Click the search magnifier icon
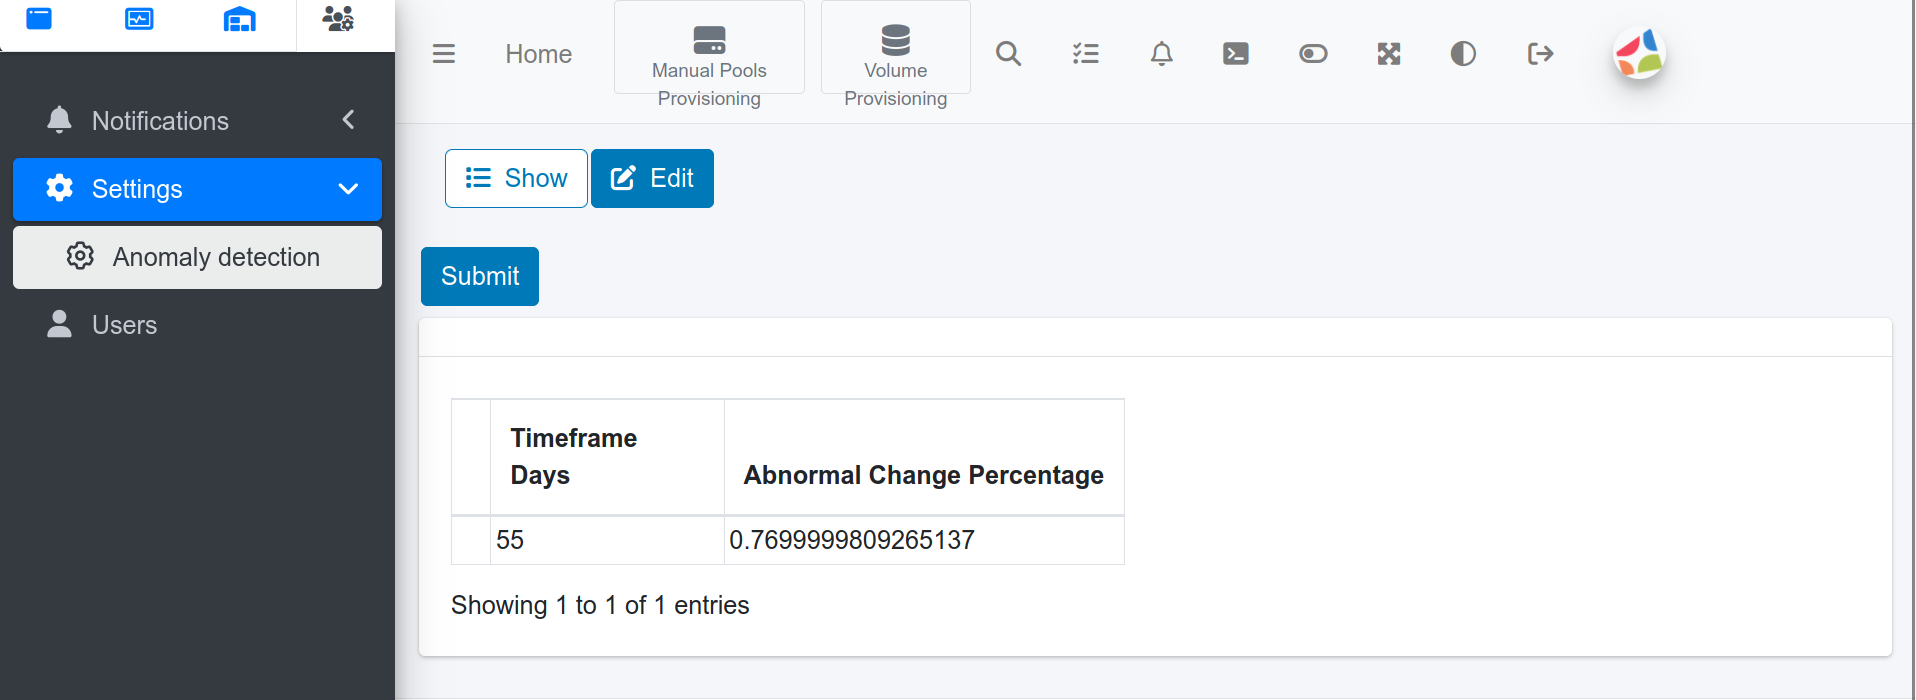The image size is (1916, 700). (1008, 54)
